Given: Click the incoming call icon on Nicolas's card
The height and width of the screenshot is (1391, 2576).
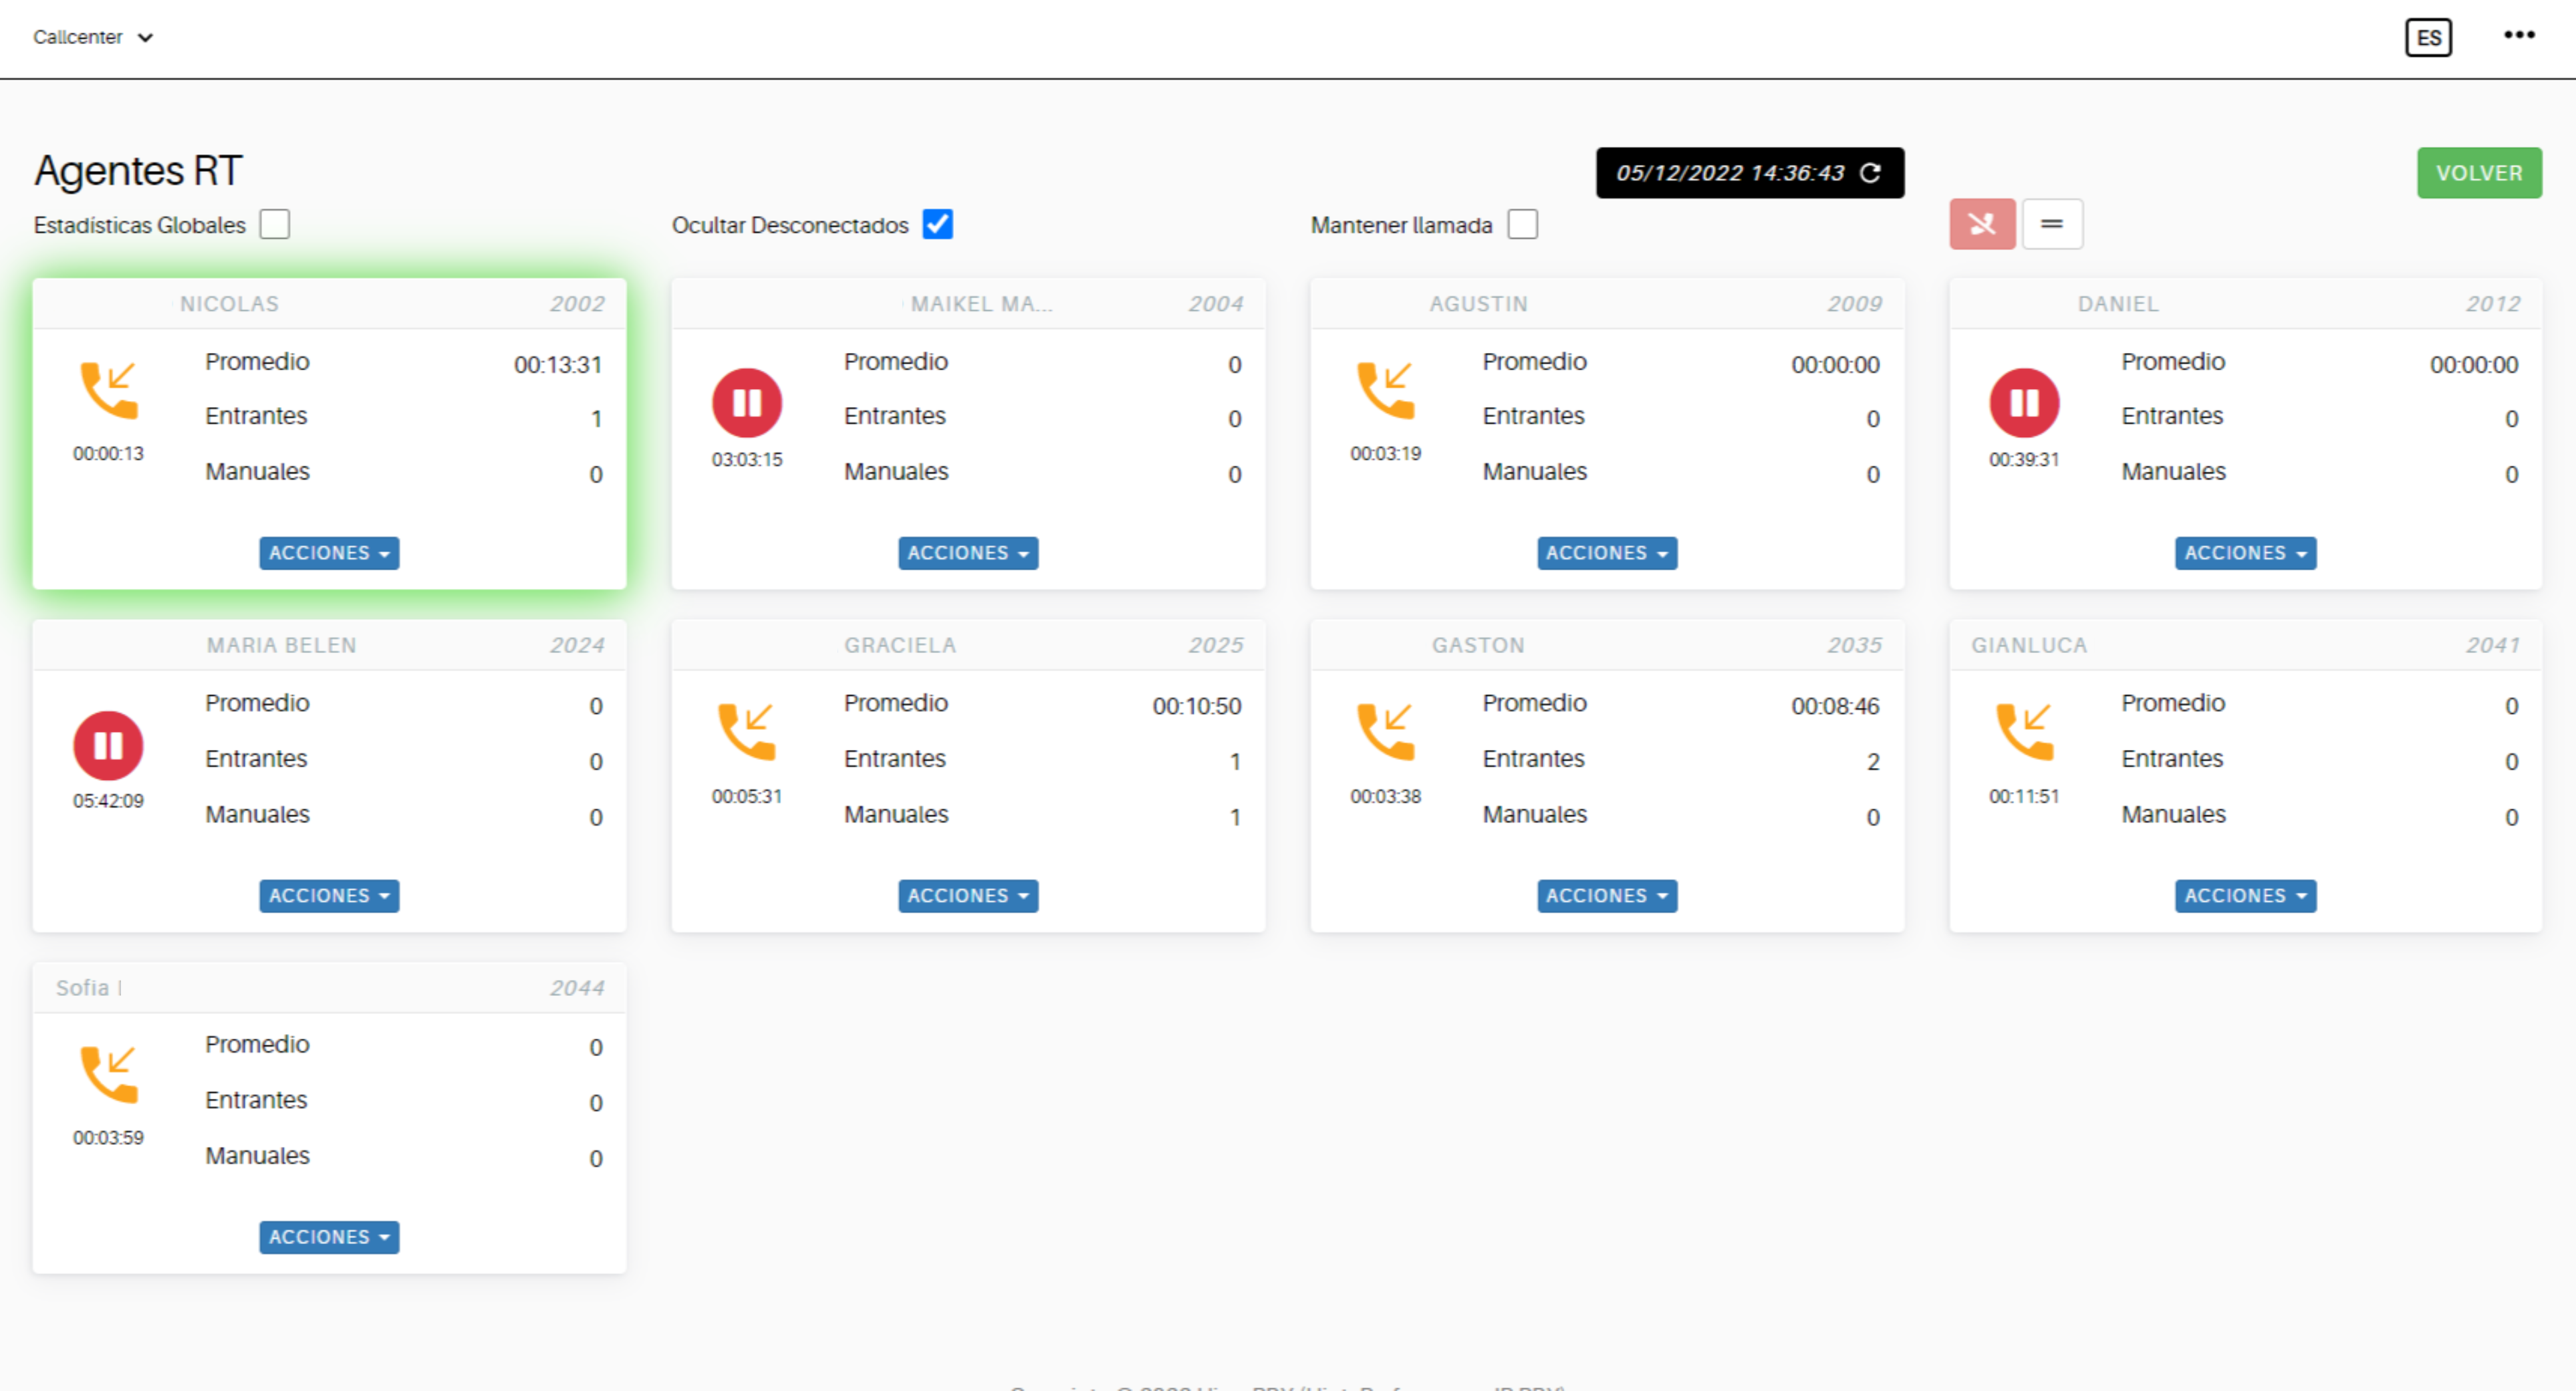Looking at the screenshot, I should [110, 390].
